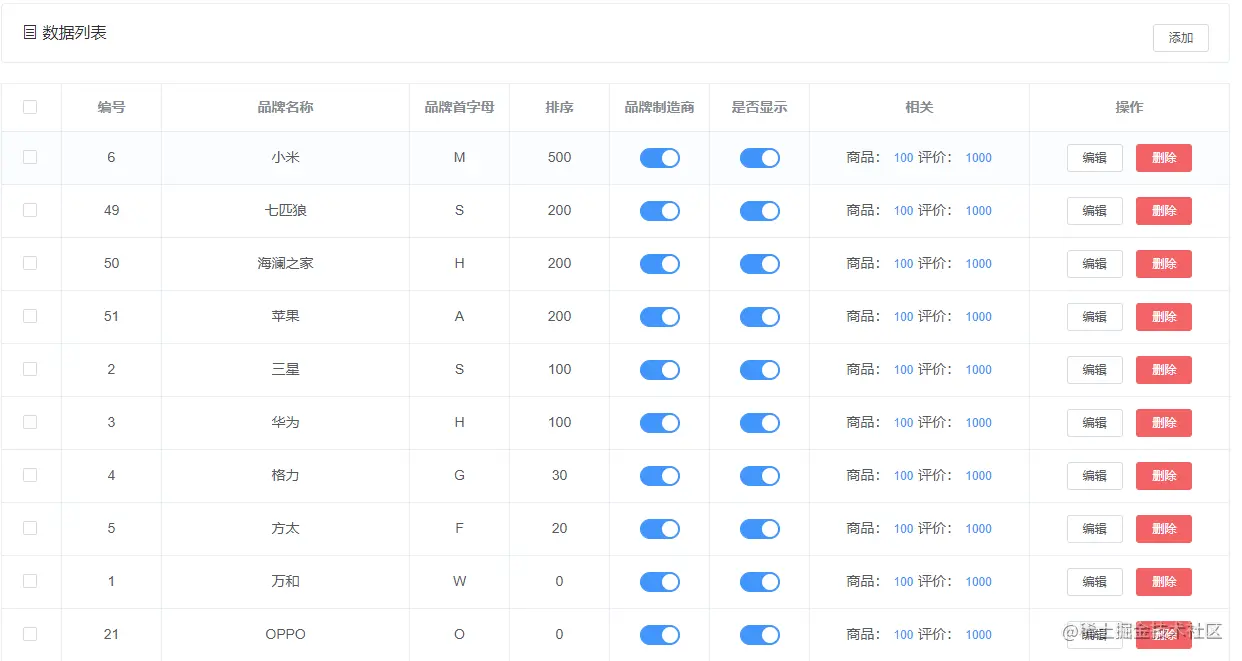Image resolution: width=1242 pixels, height=661 pixels.
Task: Edit the 苹果 brand row
Action: pyautogui.click(x=1095, y=317)
